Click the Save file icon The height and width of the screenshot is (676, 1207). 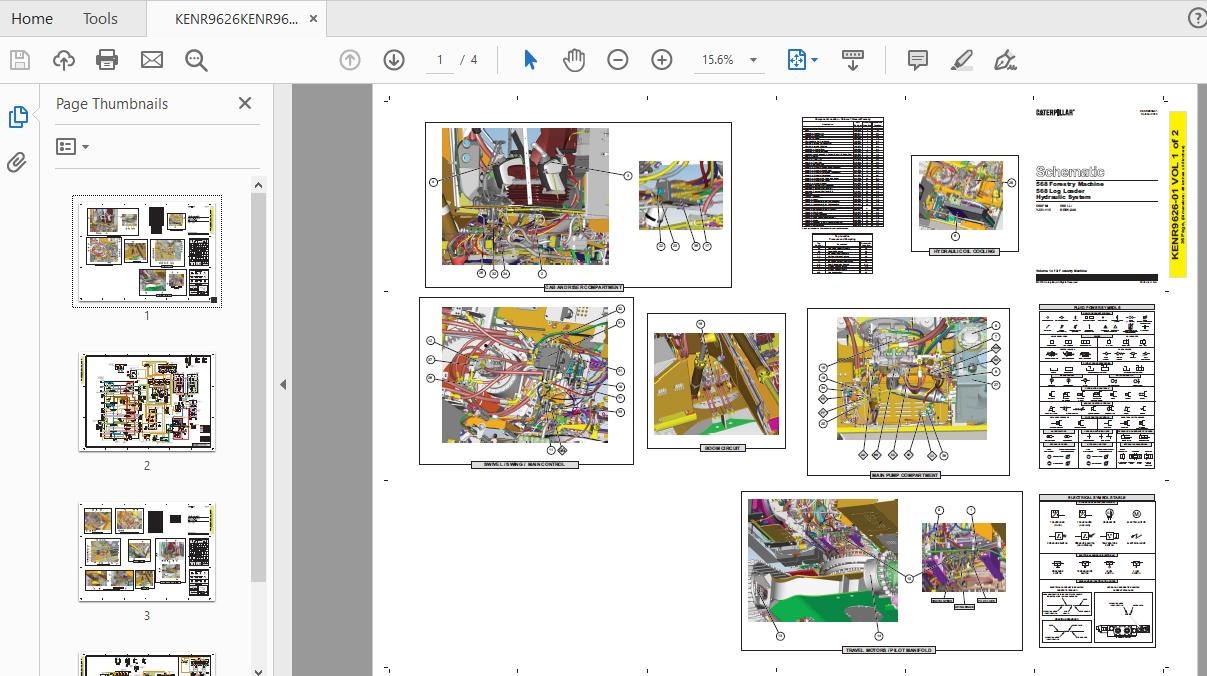(x=20, y=60)
